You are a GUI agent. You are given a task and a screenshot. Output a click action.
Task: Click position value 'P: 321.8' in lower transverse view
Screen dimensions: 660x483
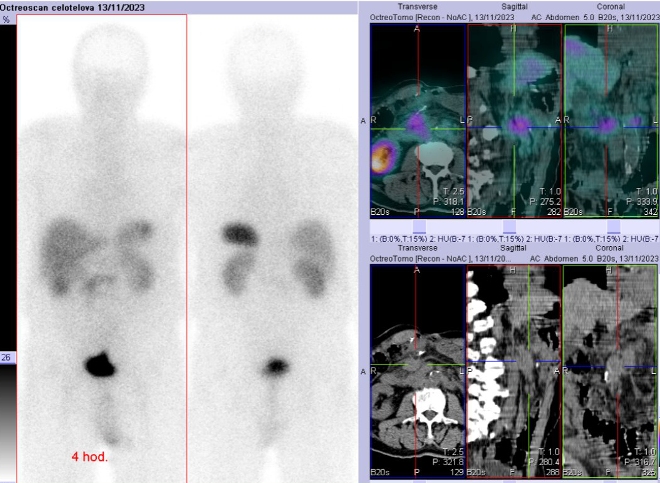coord(448,462)
